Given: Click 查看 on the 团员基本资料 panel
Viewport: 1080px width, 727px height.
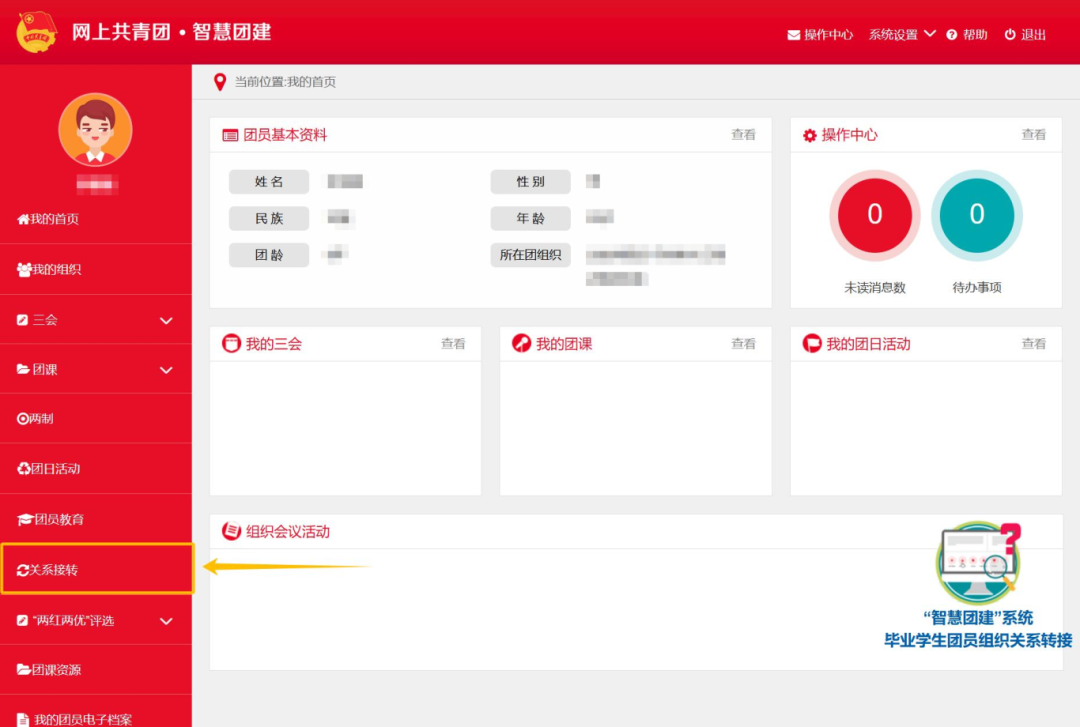Looking at the screenshot, I should tap(744, 134).
